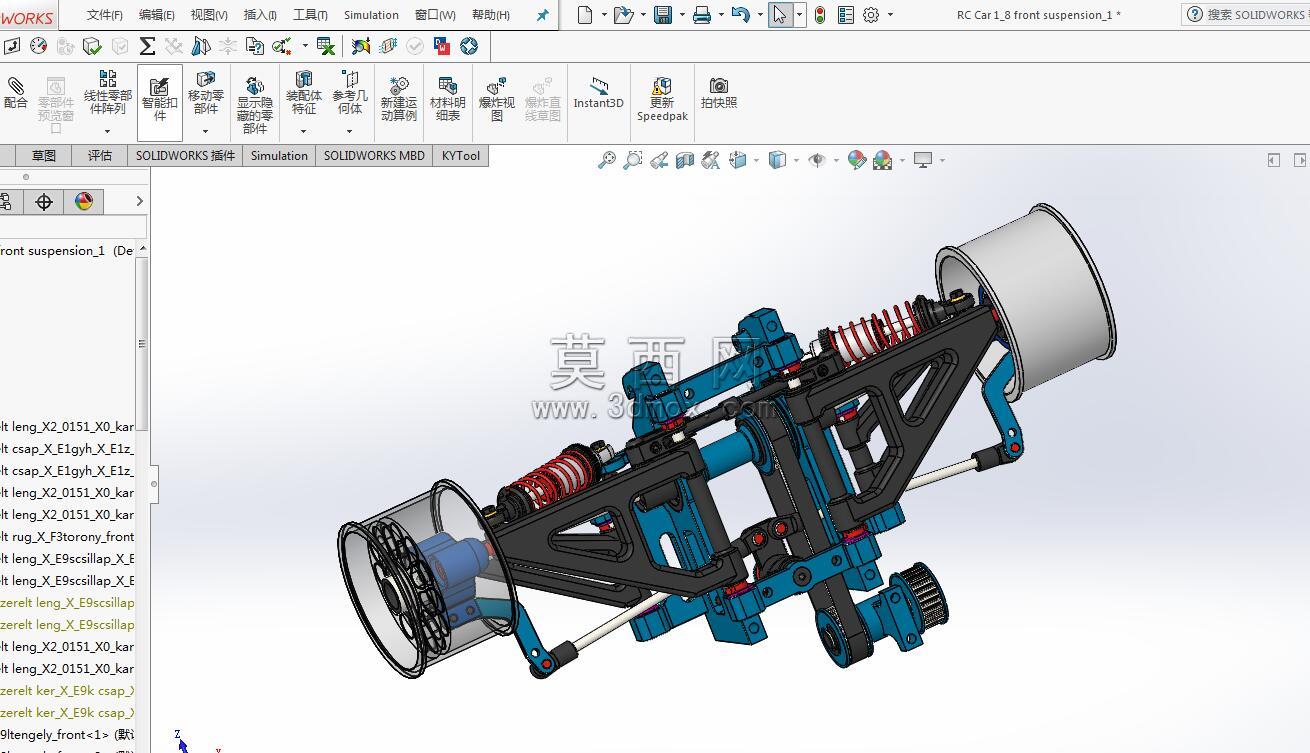Toggle the rebuild traffic light icon
Image resolution: width=1310 pixels, height=753 pixels.
click(820, 15)
